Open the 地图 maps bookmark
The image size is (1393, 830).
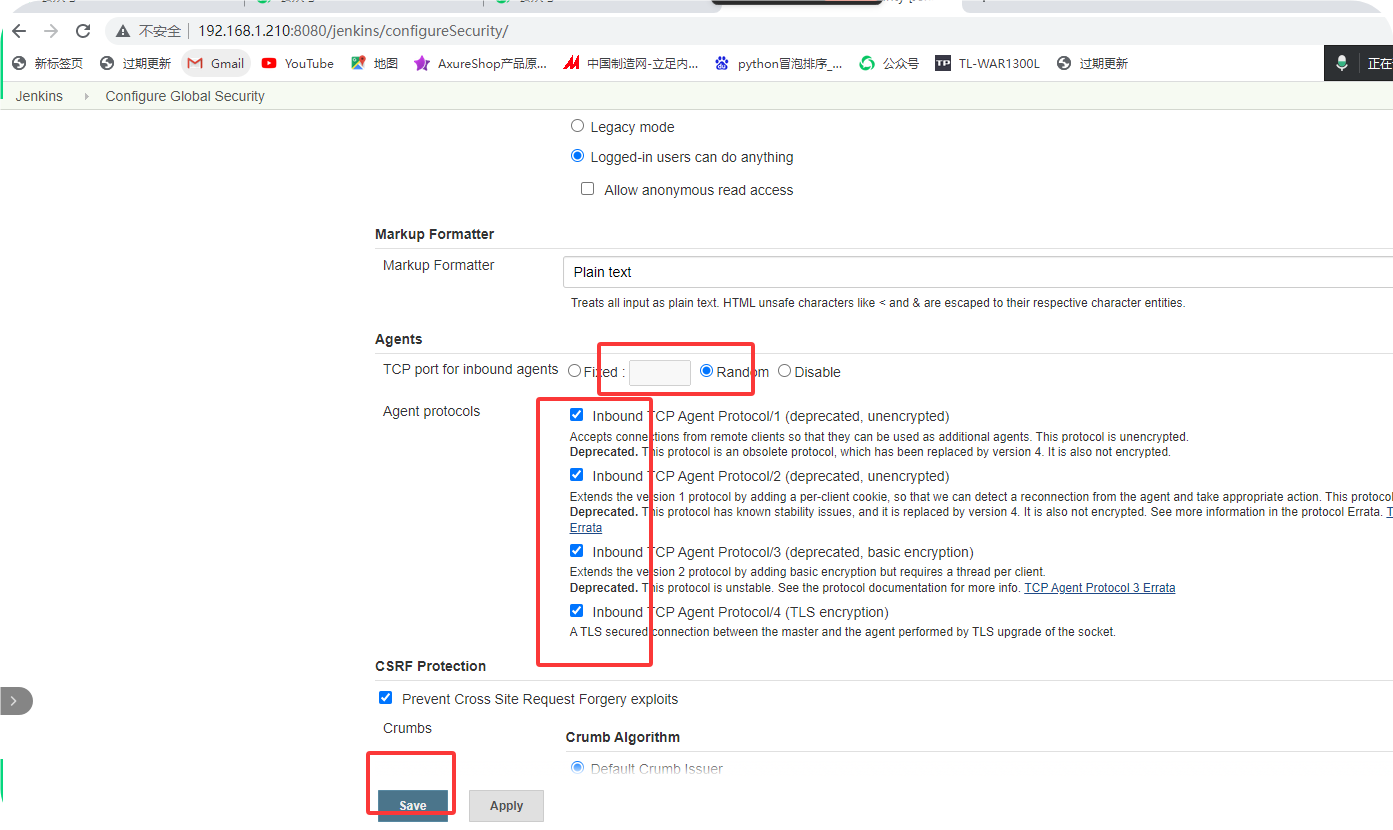click(374, 63)
